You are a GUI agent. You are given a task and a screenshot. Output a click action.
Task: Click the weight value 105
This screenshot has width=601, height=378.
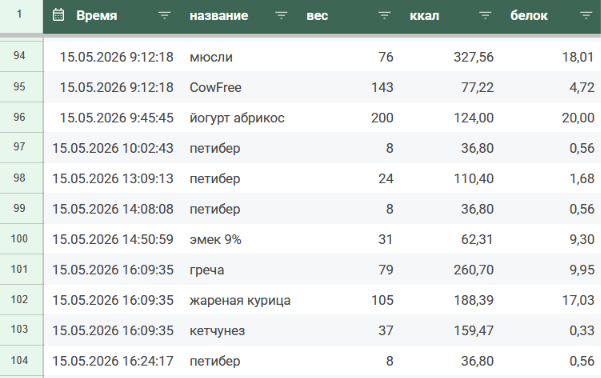point(382,300)
